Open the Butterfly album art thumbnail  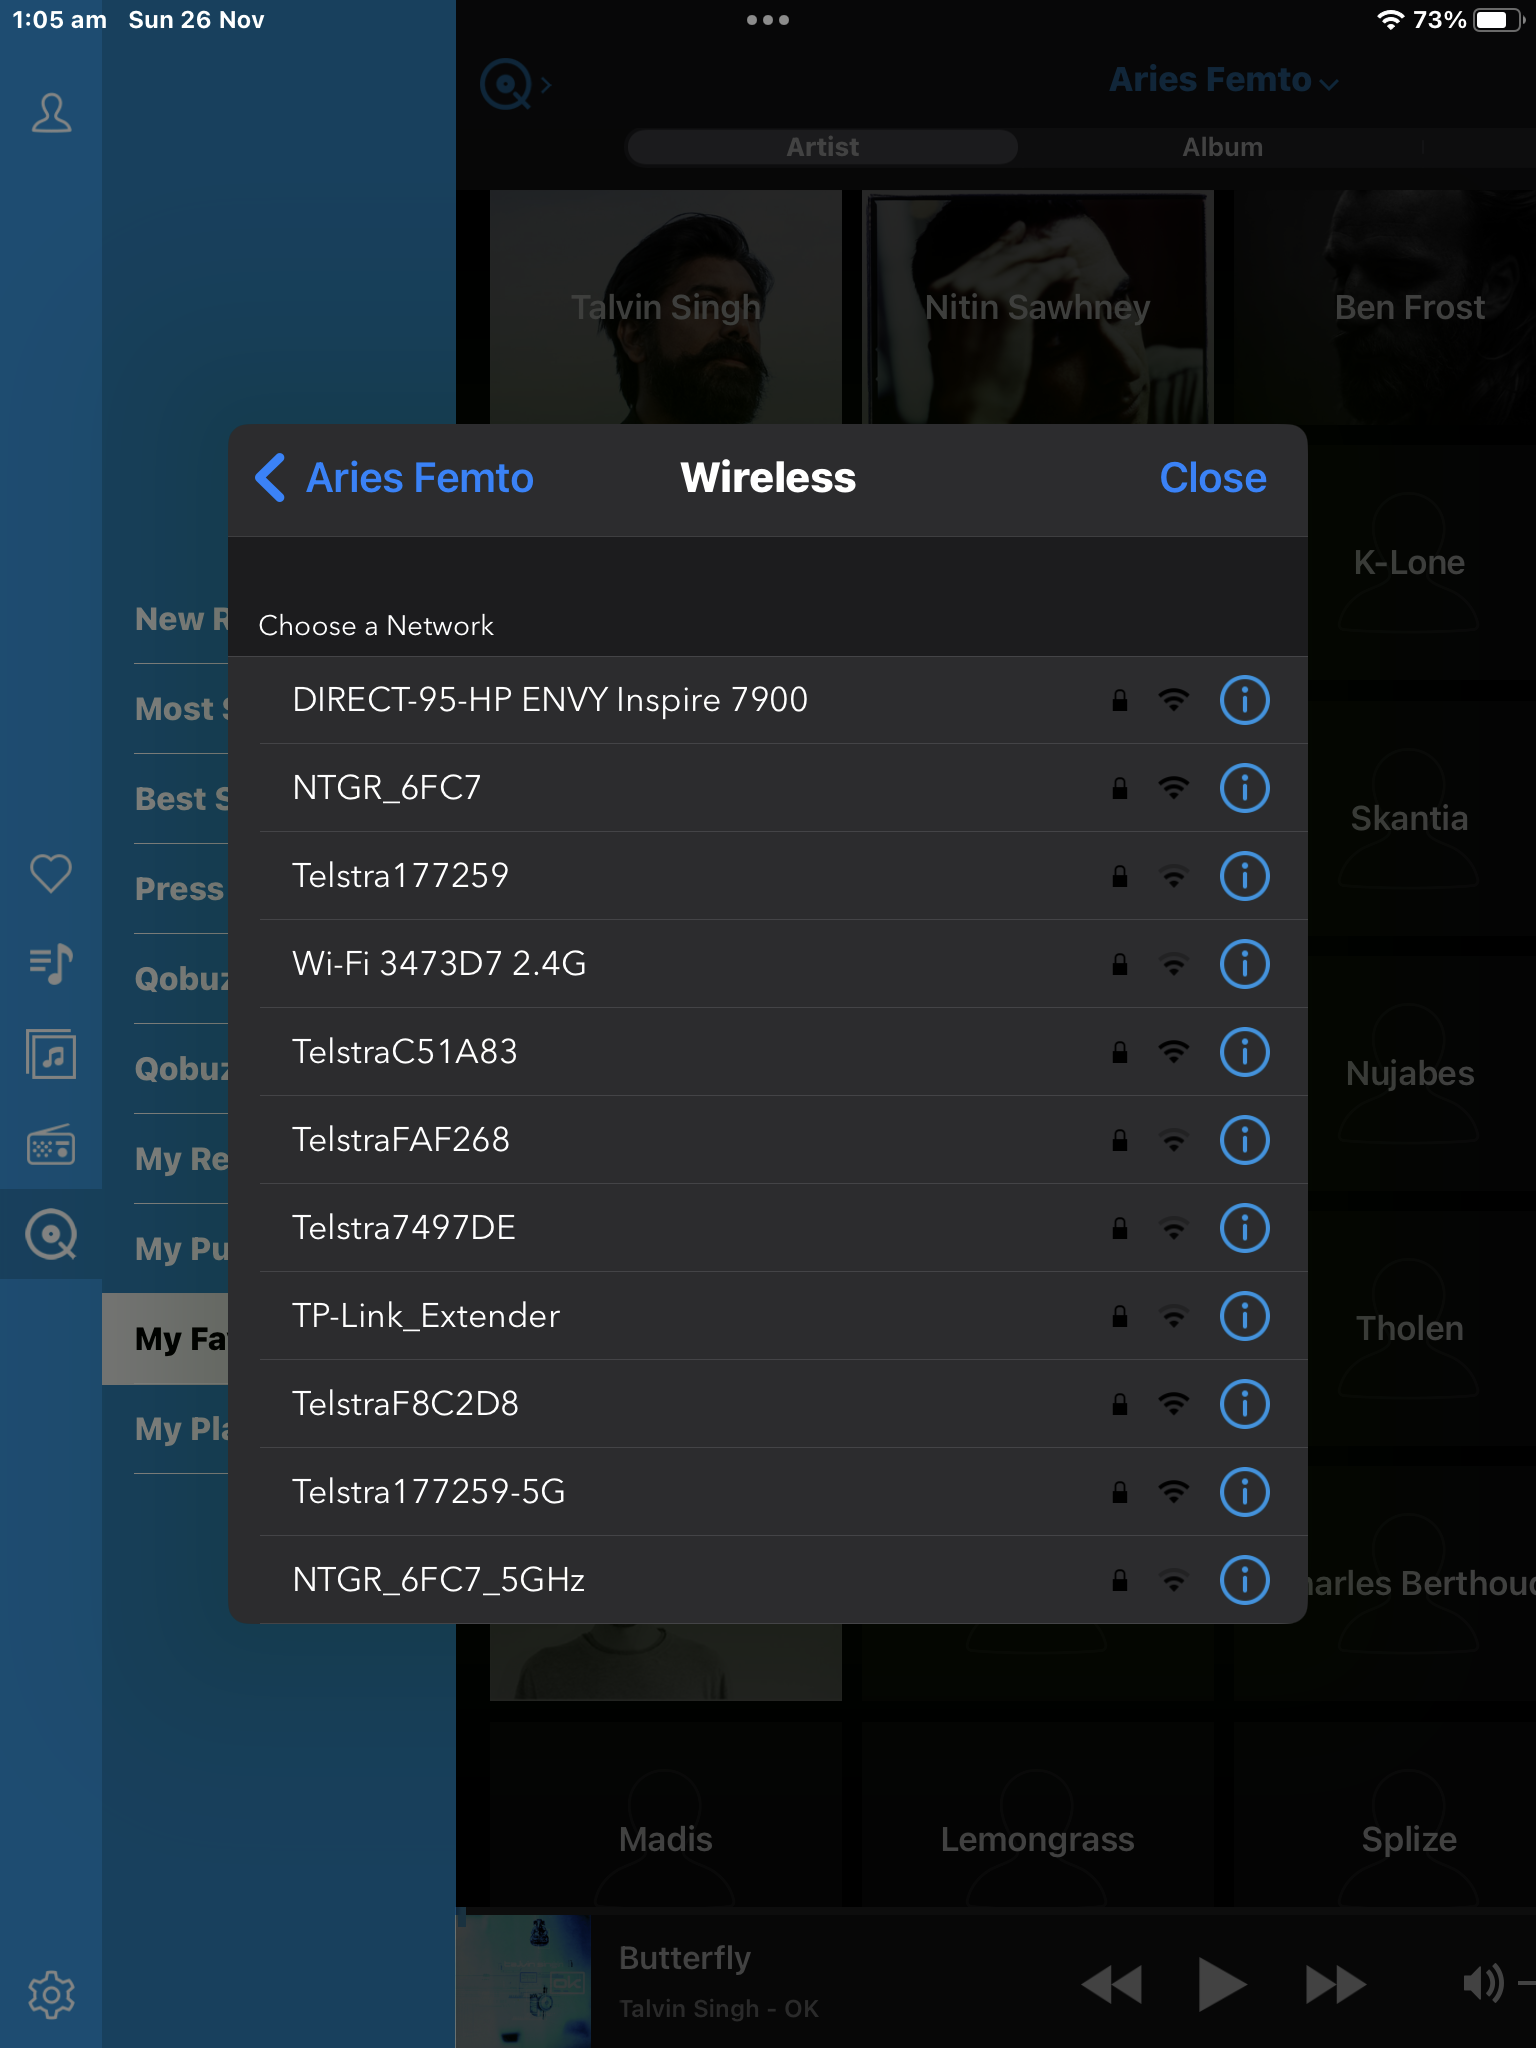click(x=524, y=1980)
